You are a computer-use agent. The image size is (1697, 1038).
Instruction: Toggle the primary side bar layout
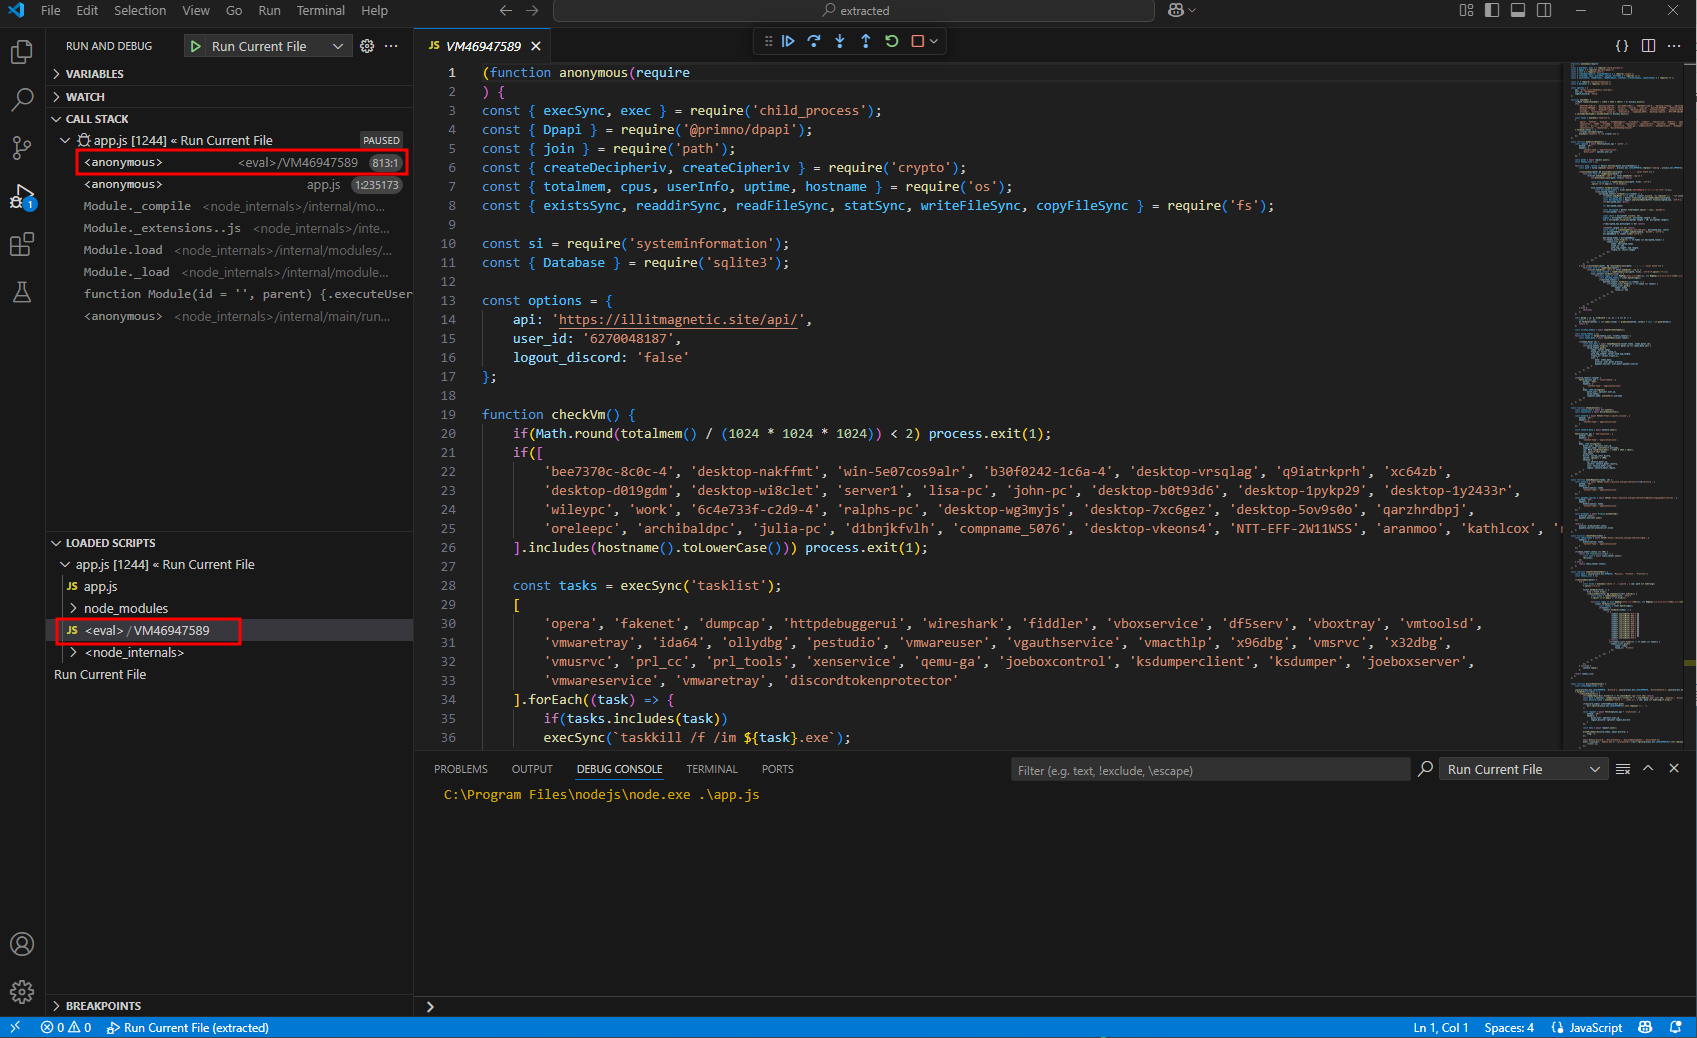[x=1492, y=10]
